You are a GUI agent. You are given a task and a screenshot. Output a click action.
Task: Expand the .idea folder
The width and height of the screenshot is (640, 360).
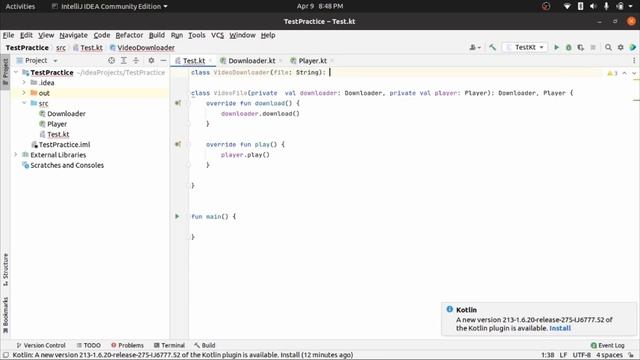pos(24,82)
